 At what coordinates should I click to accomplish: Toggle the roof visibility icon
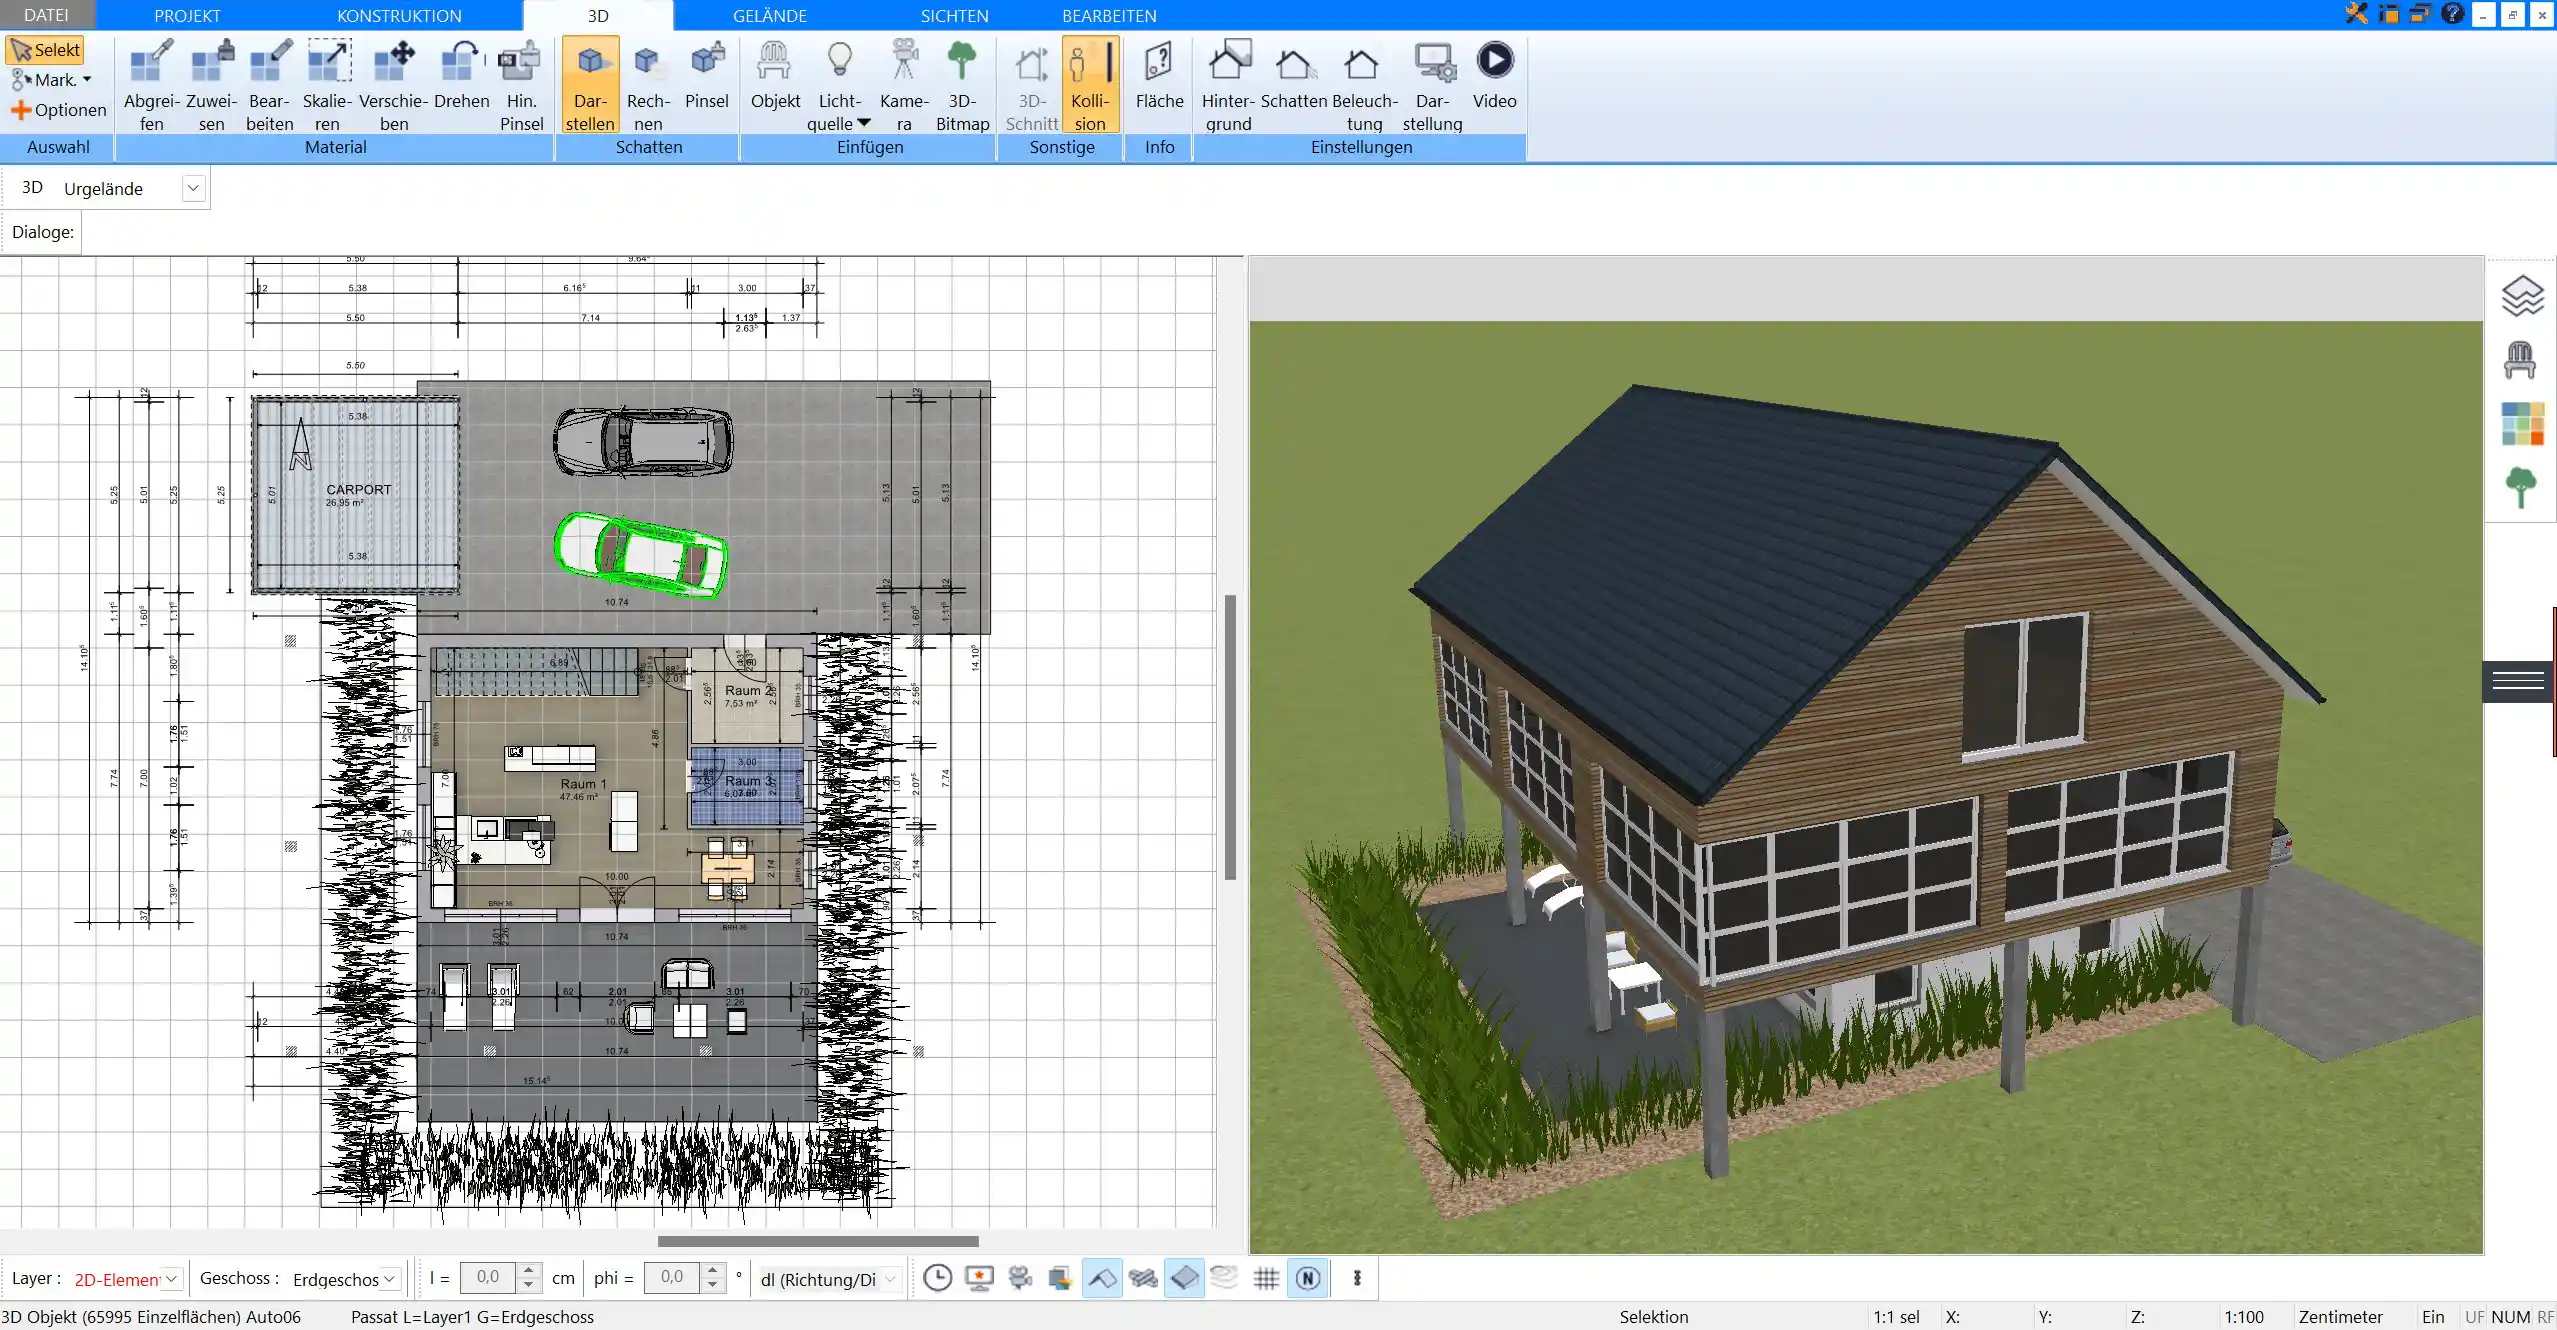click(1102, 1278)
